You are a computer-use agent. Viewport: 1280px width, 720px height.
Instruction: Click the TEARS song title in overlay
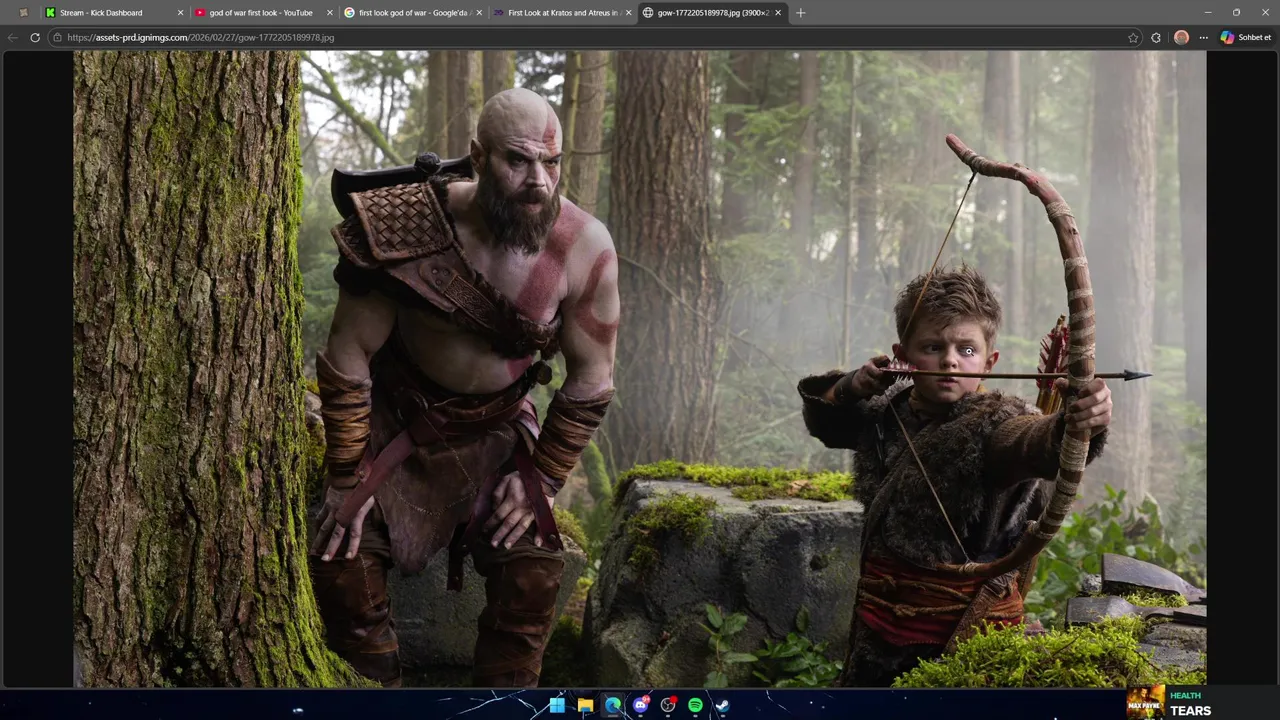[x=1190, y=711]
